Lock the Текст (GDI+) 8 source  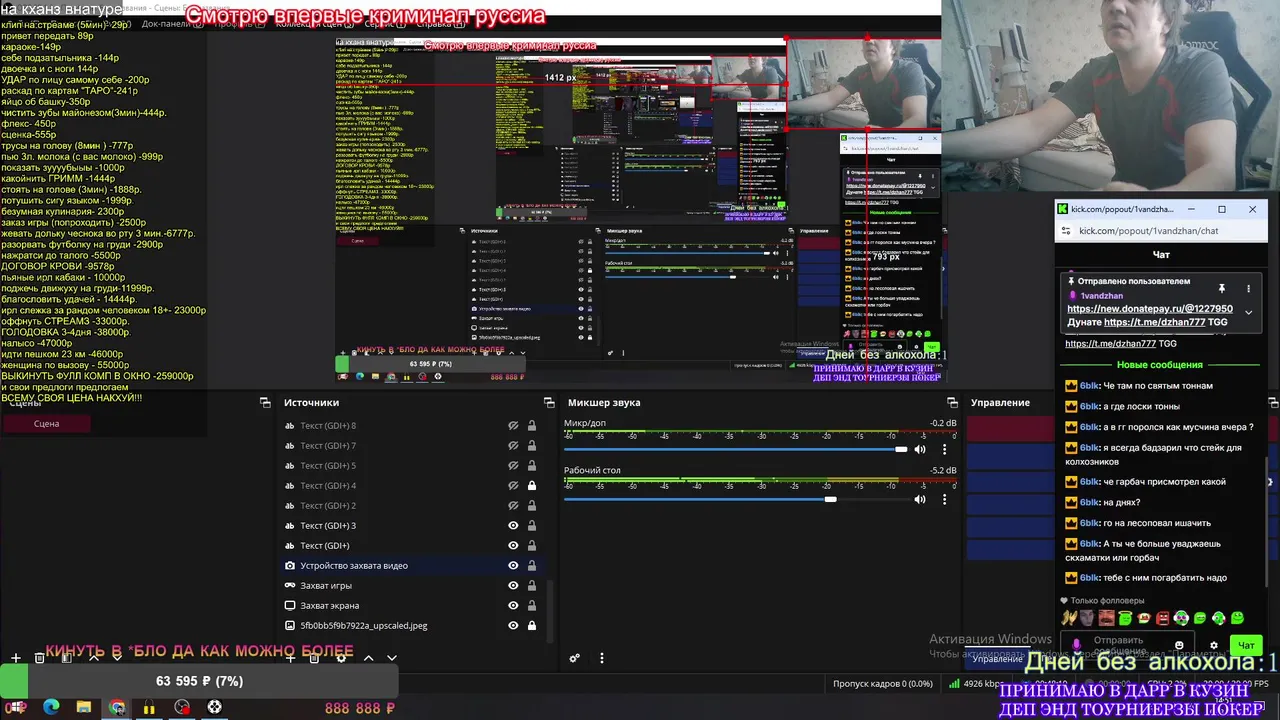[532, 426]
